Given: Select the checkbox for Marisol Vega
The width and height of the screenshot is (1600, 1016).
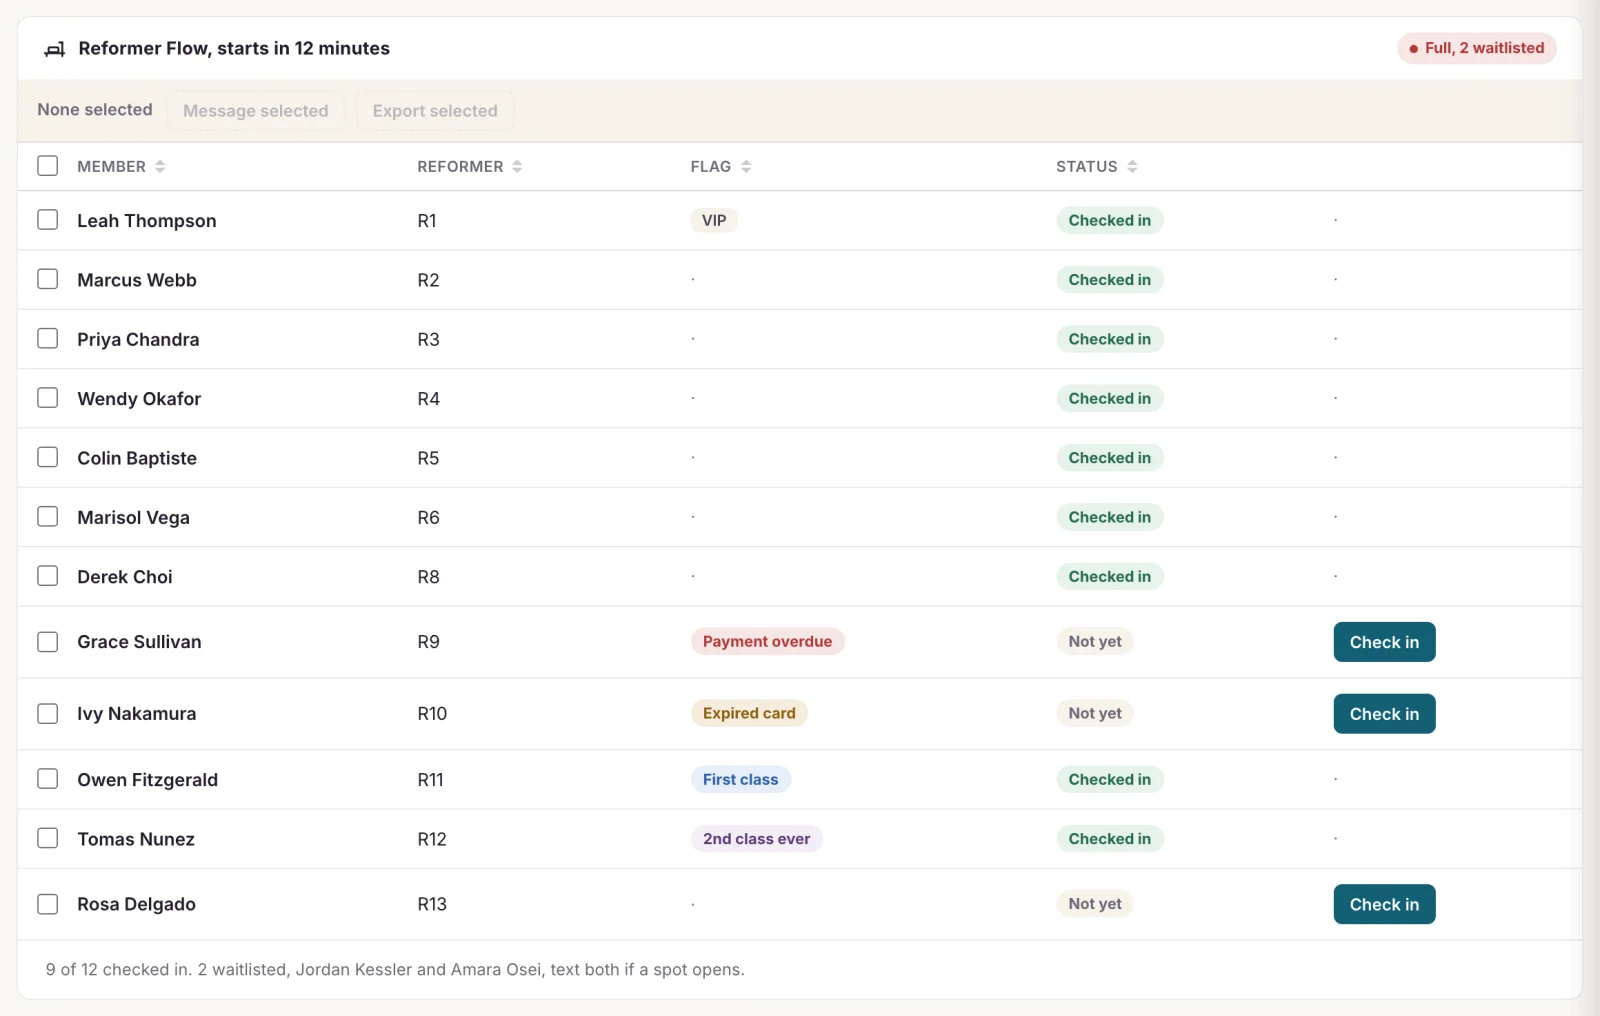Looking at the screenshot, I should click(x=48, y=517).
